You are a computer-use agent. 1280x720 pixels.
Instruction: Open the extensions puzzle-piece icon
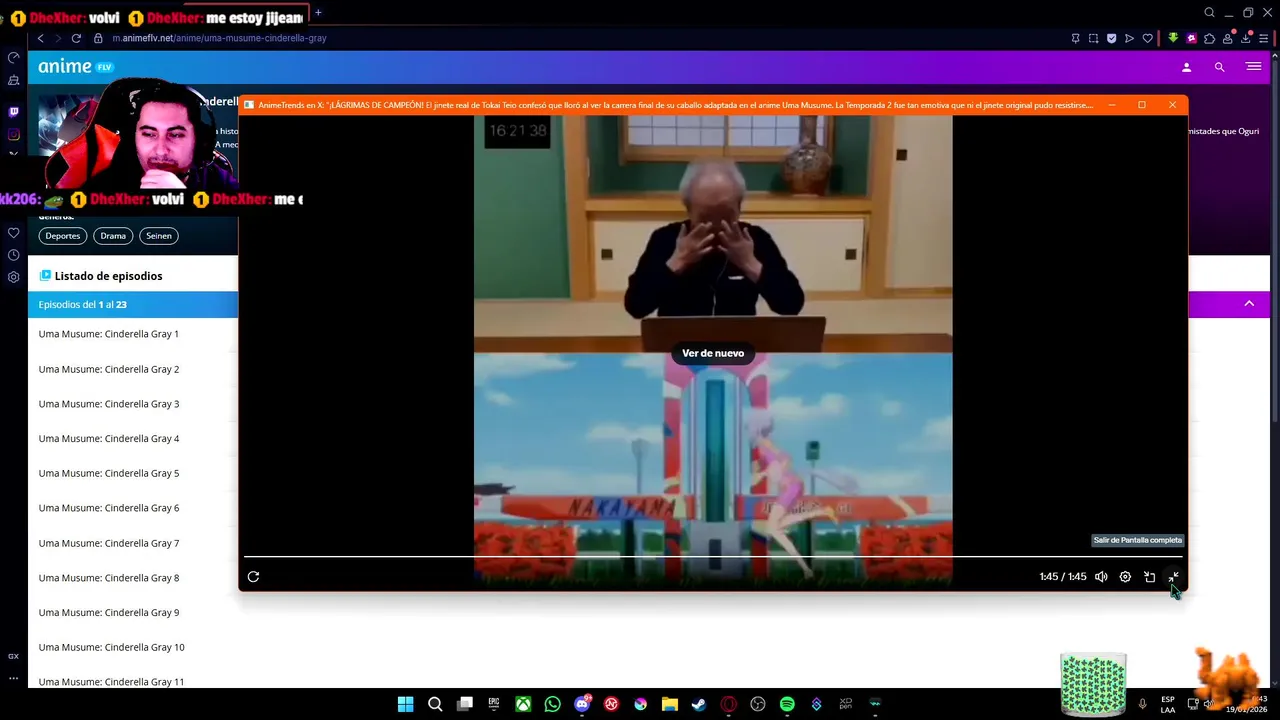(1209, 38)
